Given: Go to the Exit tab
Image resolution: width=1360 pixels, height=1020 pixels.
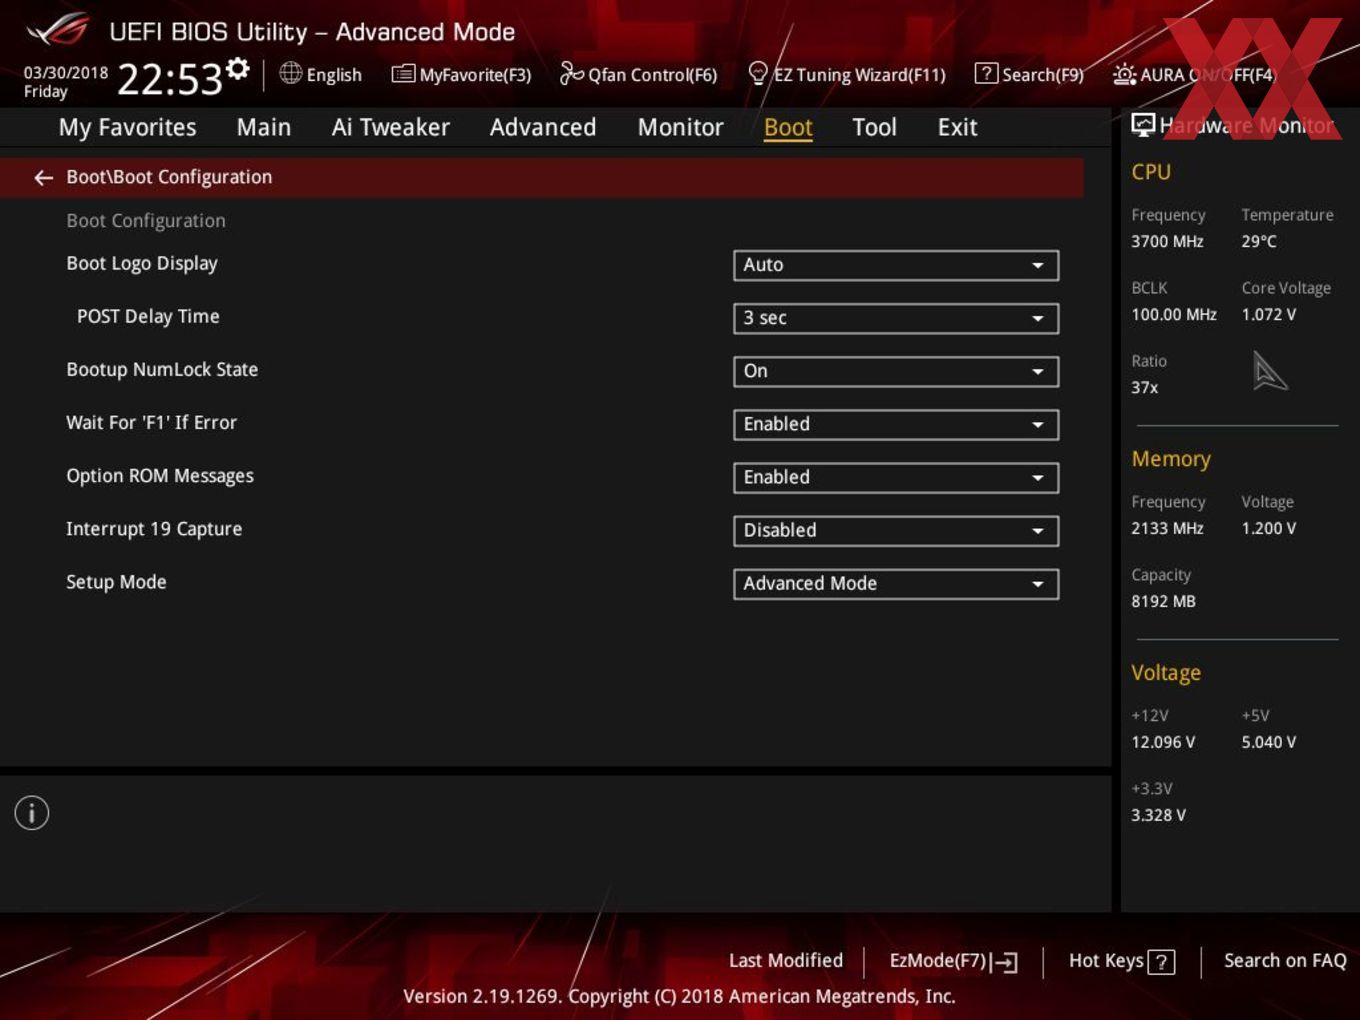Looking at the screenshot, I should point(958,127).
